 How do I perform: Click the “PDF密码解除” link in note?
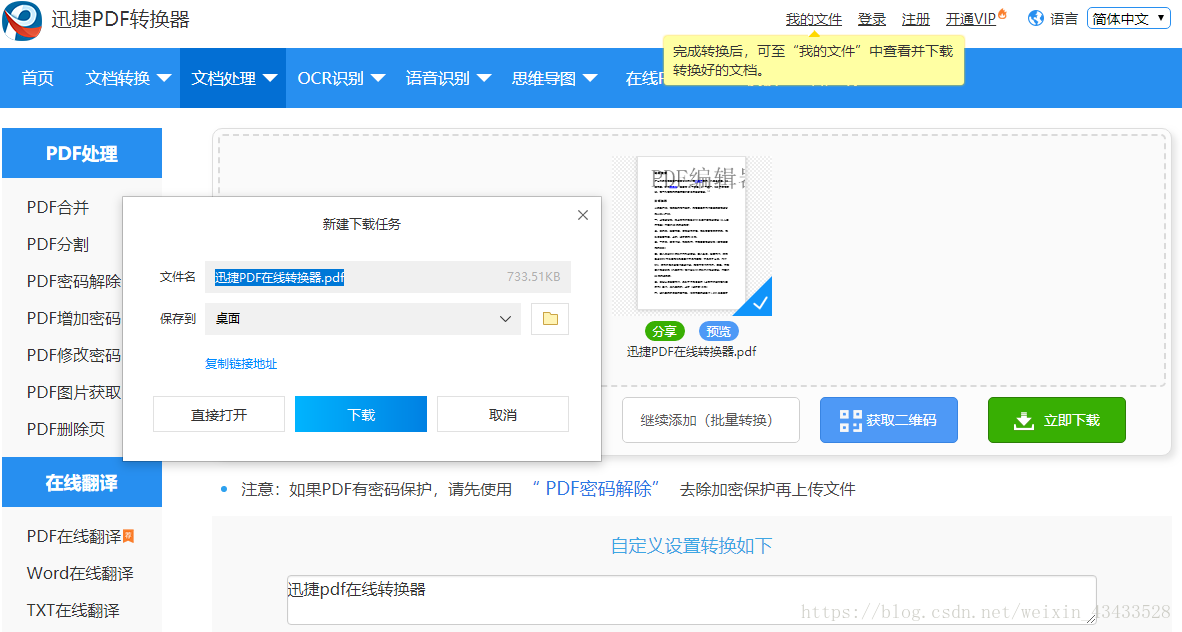point(596,489)
